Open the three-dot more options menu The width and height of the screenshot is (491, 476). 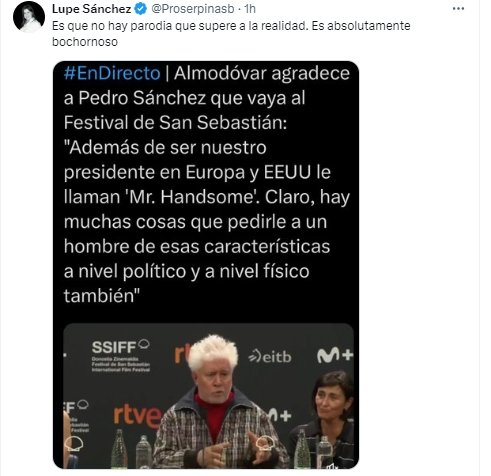click(x=458, y=9)
